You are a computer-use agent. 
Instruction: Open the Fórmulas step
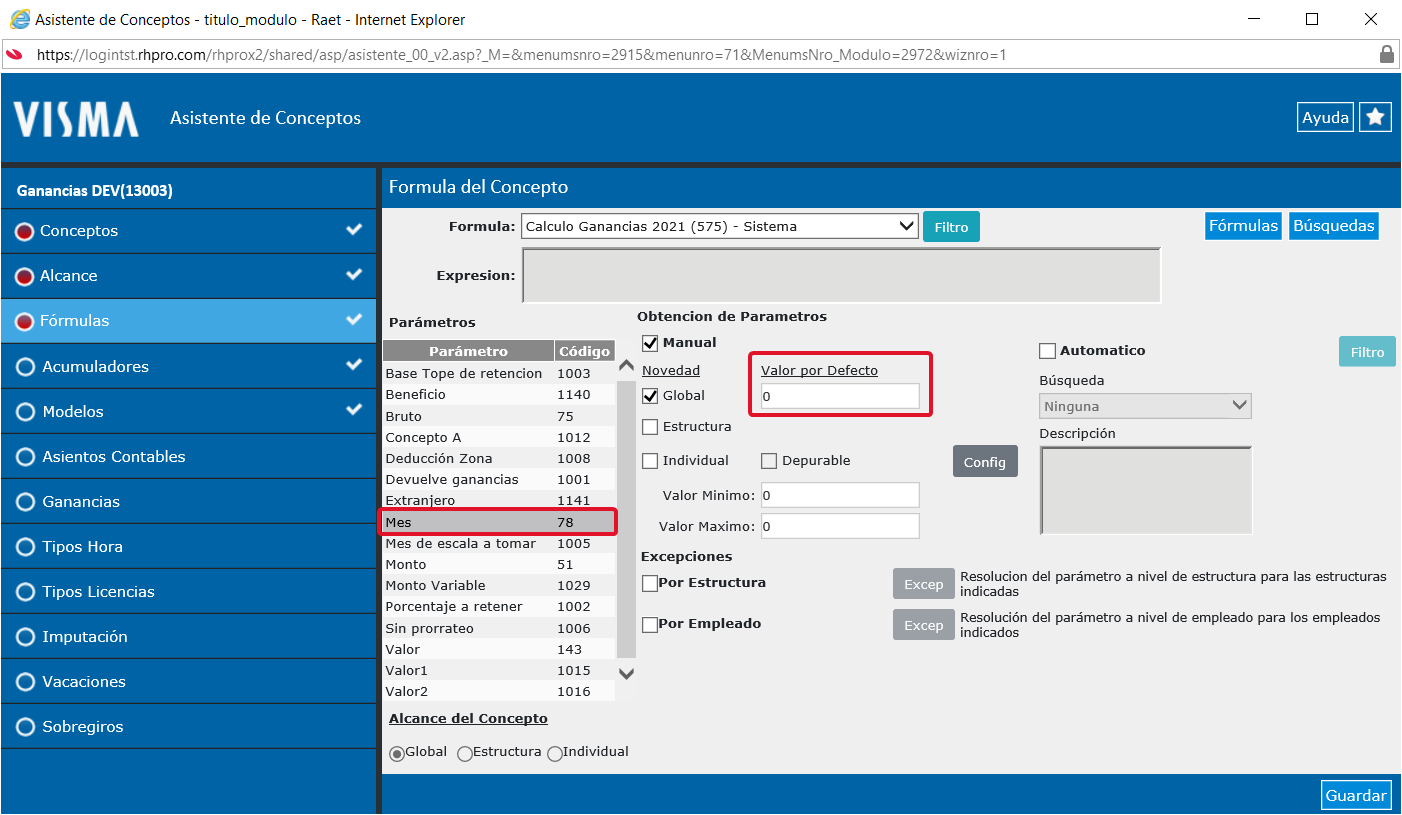point(189,321)
